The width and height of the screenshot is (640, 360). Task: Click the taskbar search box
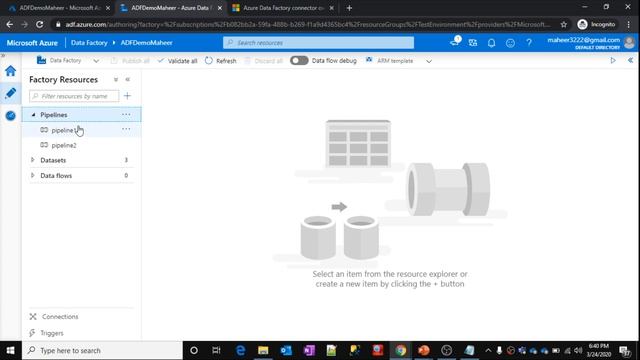coord(102,351)
